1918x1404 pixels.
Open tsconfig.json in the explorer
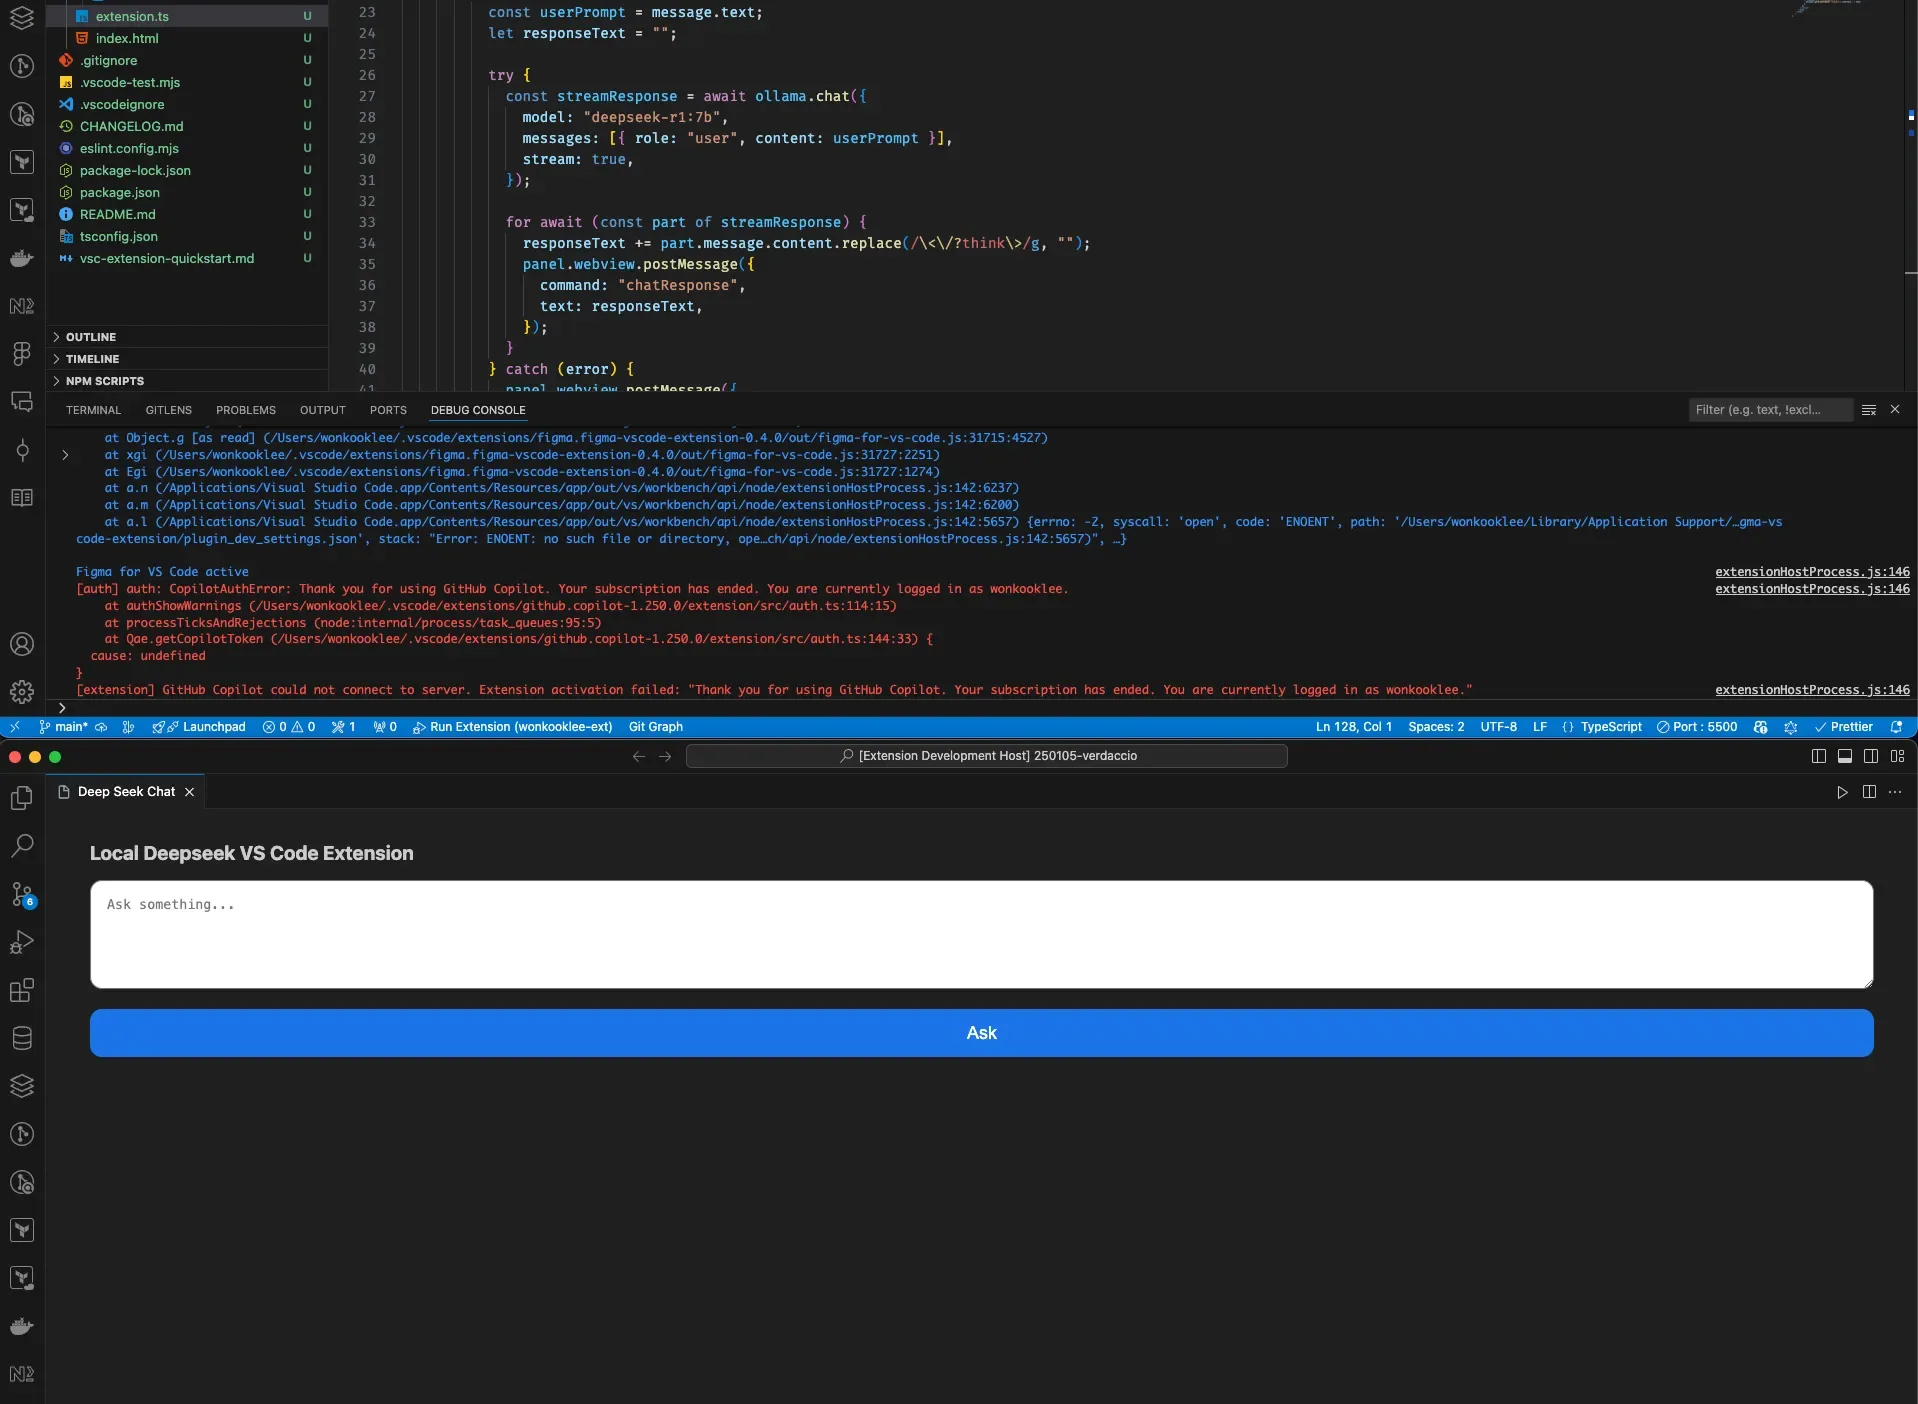pos(187,236)
